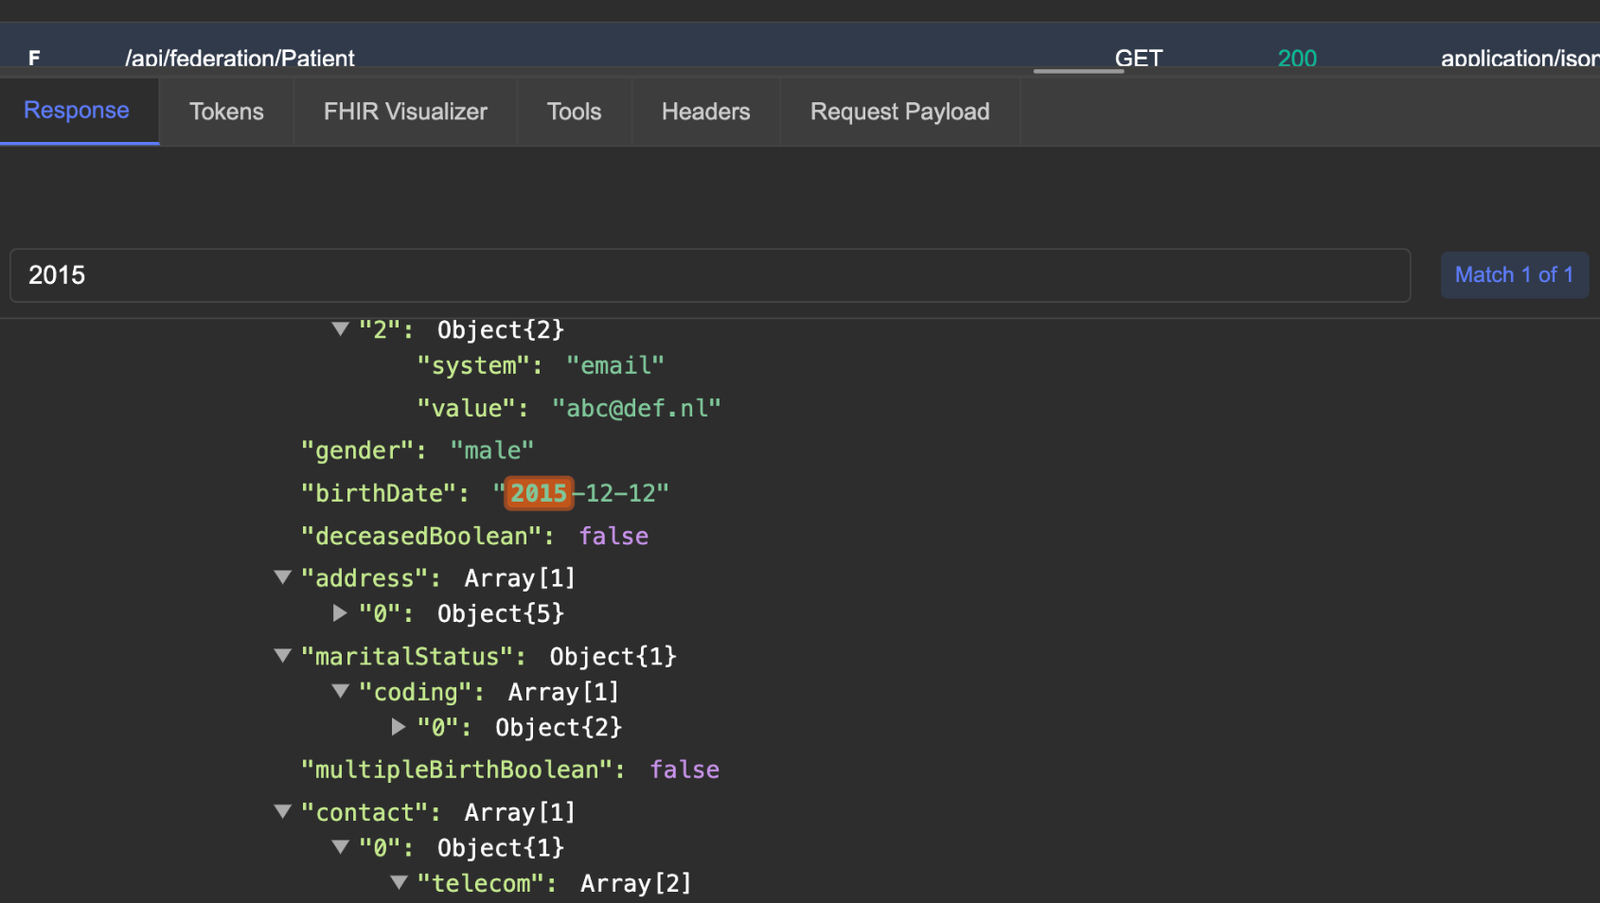Collapse the maritalStatus object
Viewport: 1600px width, 903px height.
coord(282,656)
